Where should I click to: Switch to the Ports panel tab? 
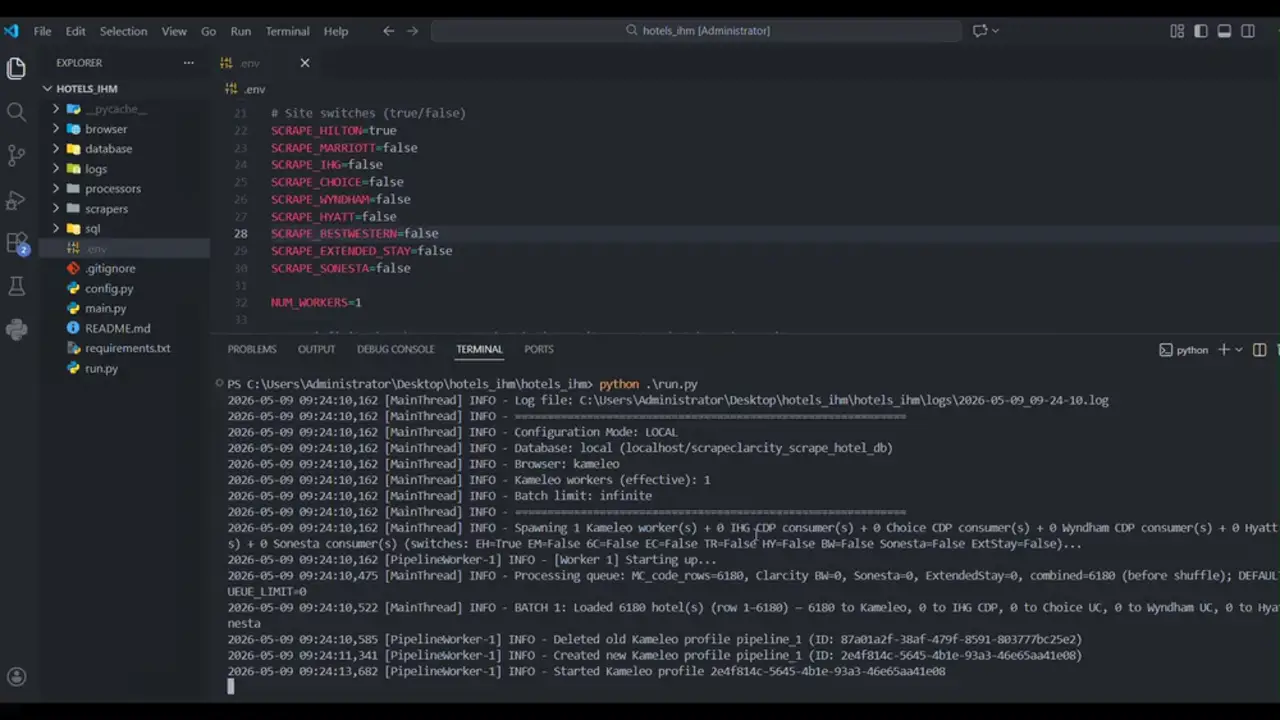pos(539,349)
